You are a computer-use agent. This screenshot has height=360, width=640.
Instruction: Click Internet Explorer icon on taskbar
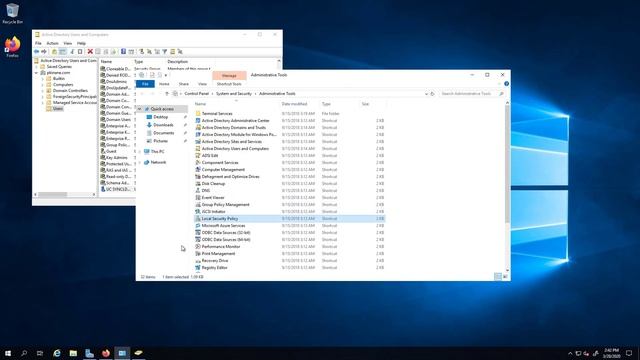tap(57, 353)
